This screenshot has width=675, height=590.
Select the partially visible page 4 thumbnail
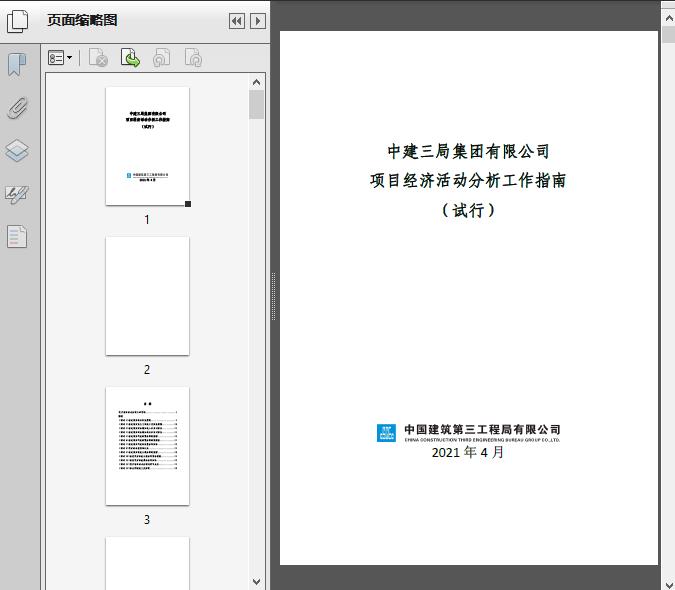(147, 563)
